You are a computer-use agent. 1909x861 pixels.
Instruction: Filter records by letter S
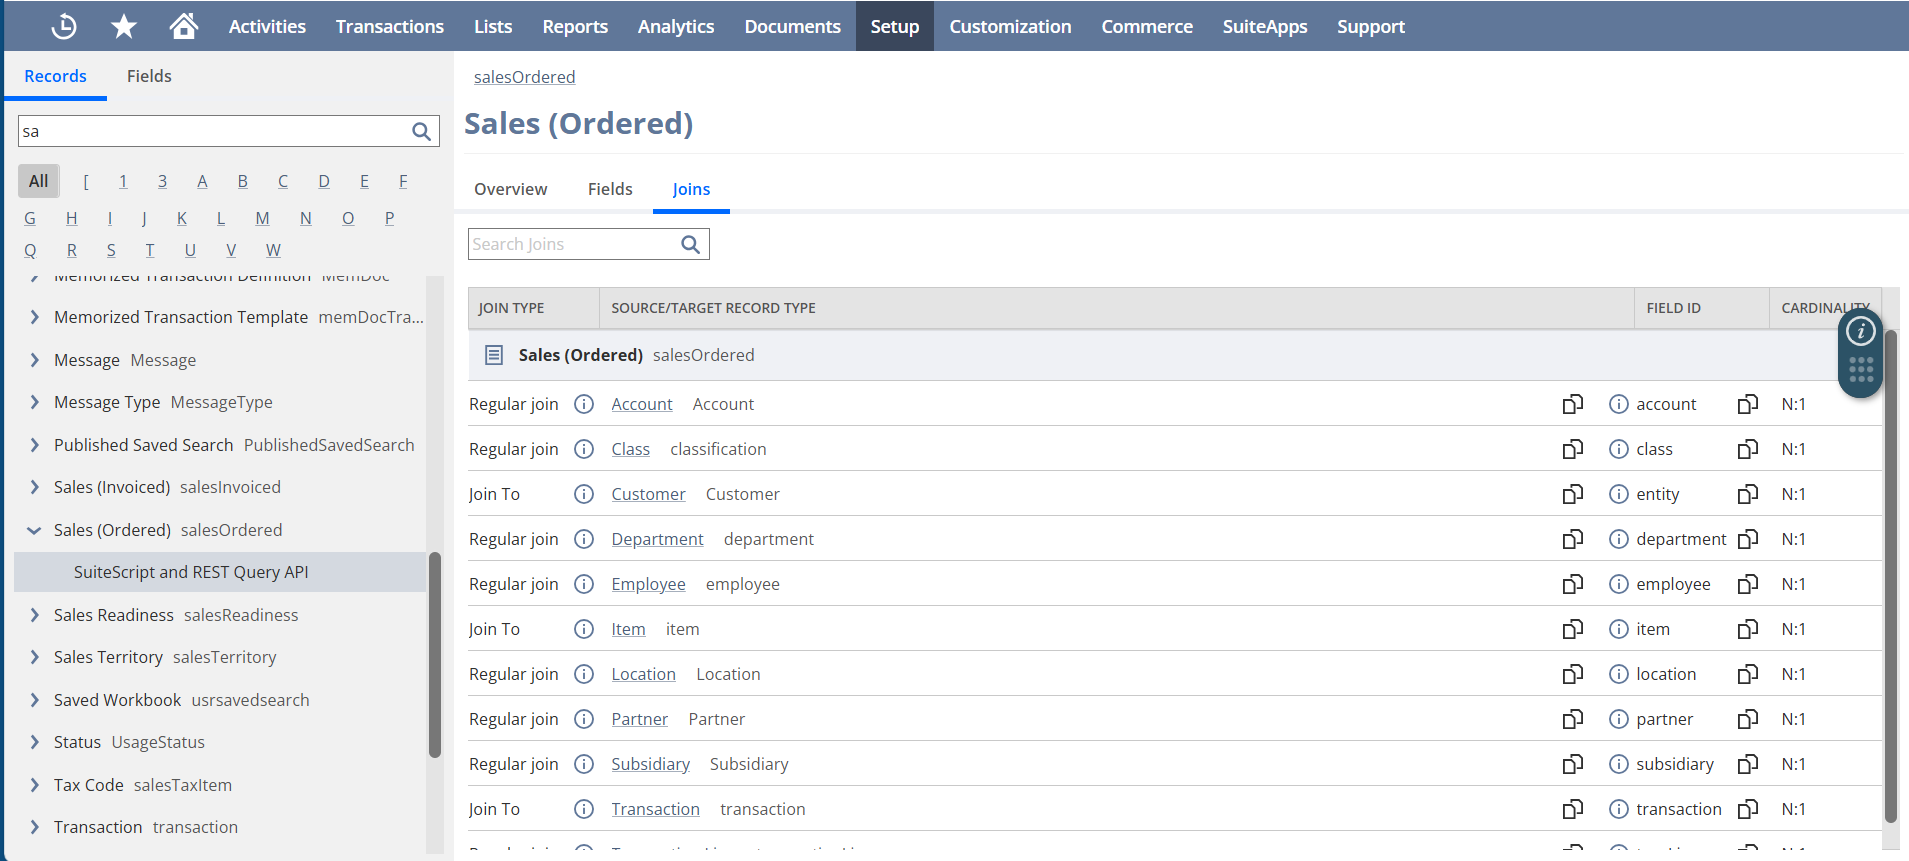click(111, 250)
